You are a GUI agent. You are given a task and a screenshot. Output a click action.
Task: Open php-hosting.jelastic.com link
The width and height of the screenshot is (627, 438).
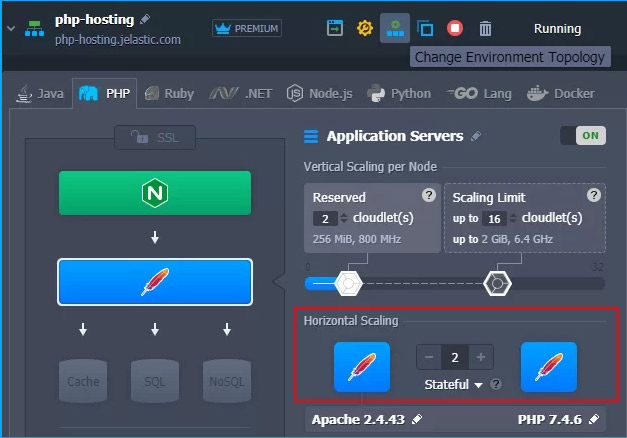118,40
